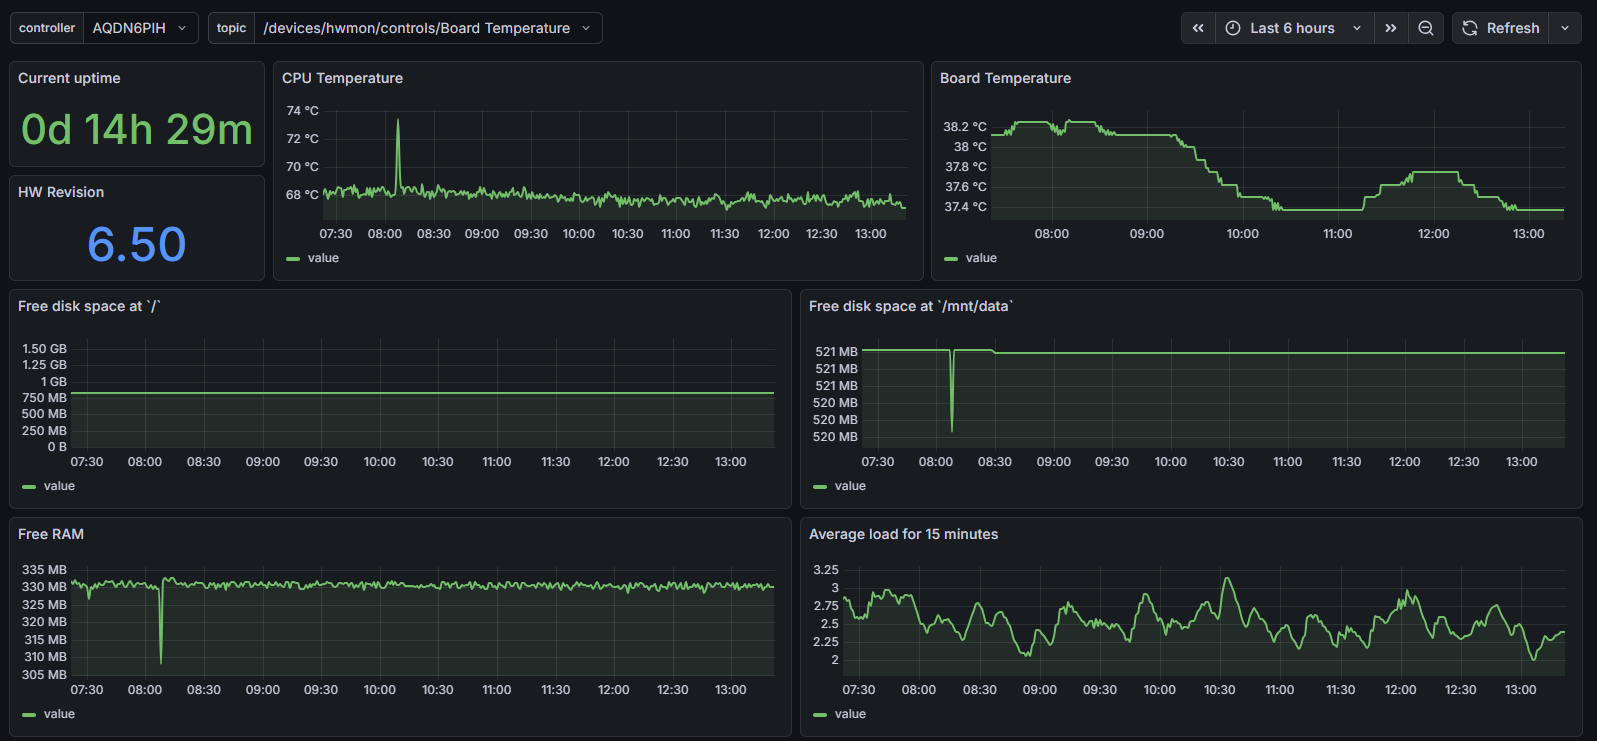The height and width of the screenshot is (741, 1597).
Task: Open the Last 6 hours time picker
Action: tap(1294, 28)
